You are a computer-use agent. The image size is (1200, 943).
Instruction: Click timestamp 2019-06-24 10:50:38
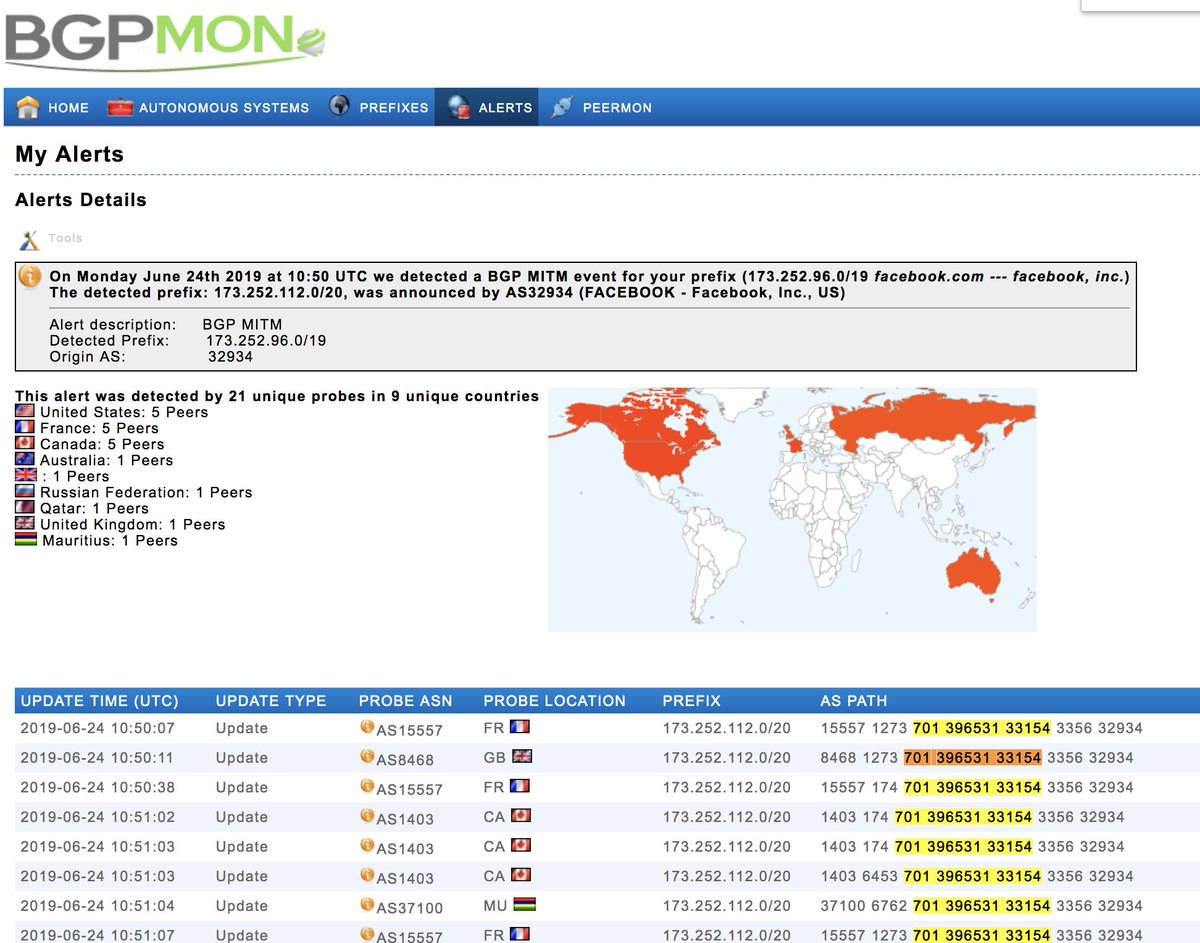(x=97, y=787)
